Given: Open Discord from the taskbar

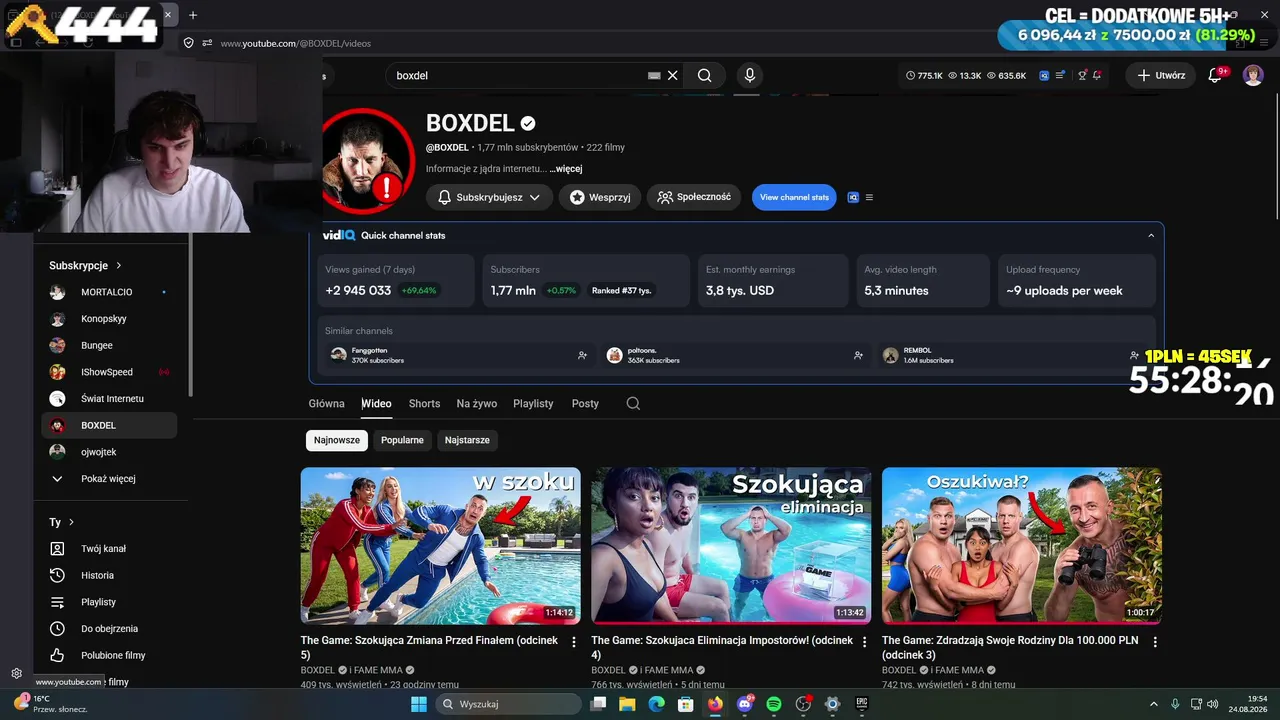Looking at the screenshot, I should point(744,704).
